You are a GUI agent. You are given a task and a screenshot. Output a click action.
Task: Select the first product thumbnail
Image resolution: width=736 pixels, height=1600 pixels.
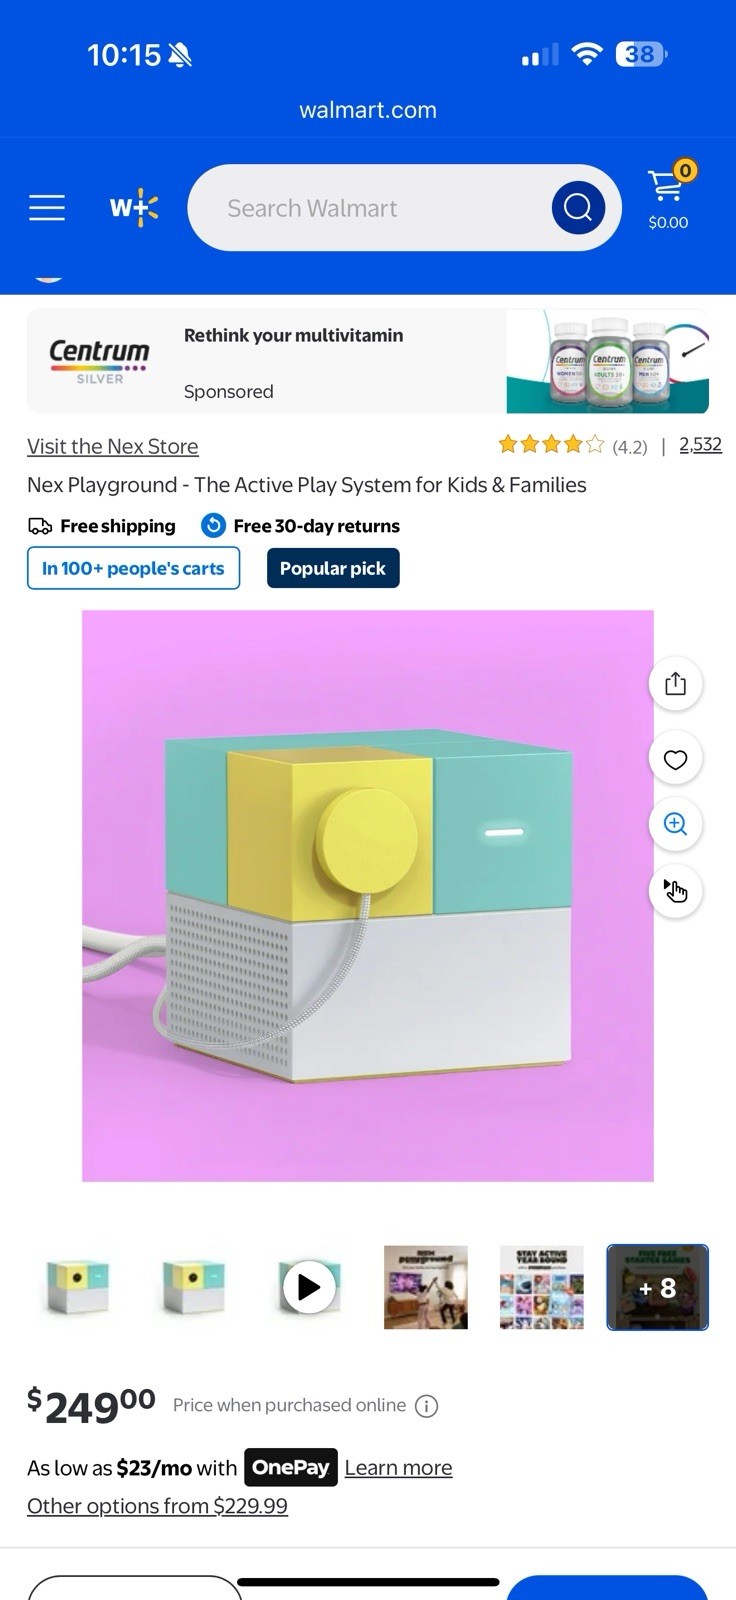tap(78, 1287)
